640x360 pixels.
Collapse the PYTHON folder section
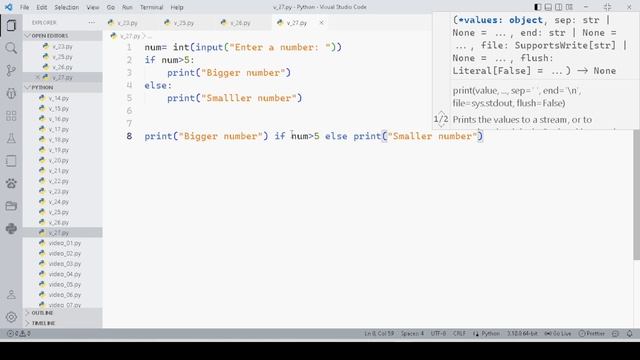coord(63,87)
